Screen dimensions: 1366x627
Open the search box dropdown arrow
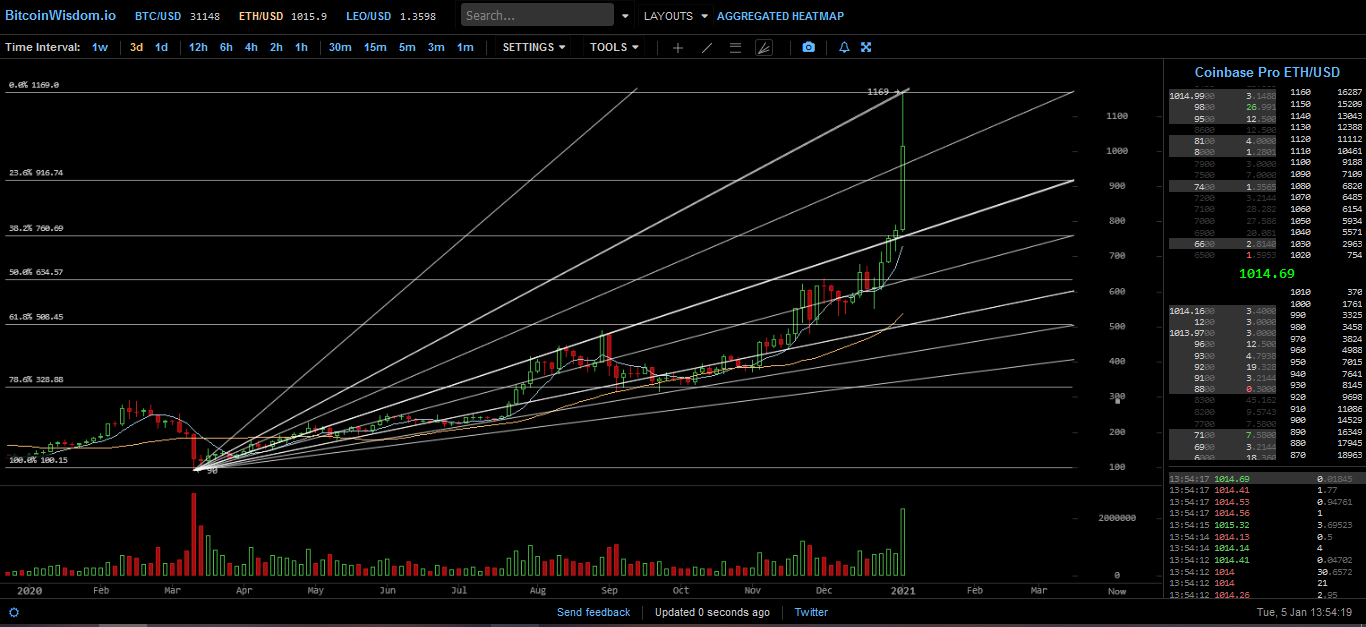click(626, 16)
